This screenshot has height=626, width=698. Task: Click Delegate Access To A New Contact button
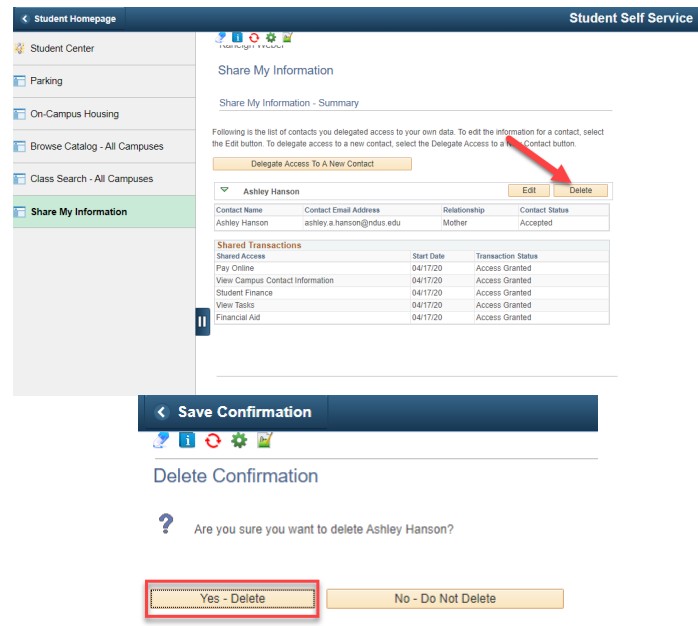[x=312, y=164]
